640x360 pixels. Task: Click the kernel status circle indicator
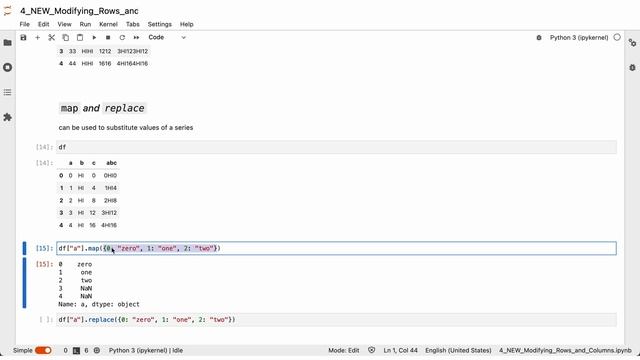[x=617, y=37]
